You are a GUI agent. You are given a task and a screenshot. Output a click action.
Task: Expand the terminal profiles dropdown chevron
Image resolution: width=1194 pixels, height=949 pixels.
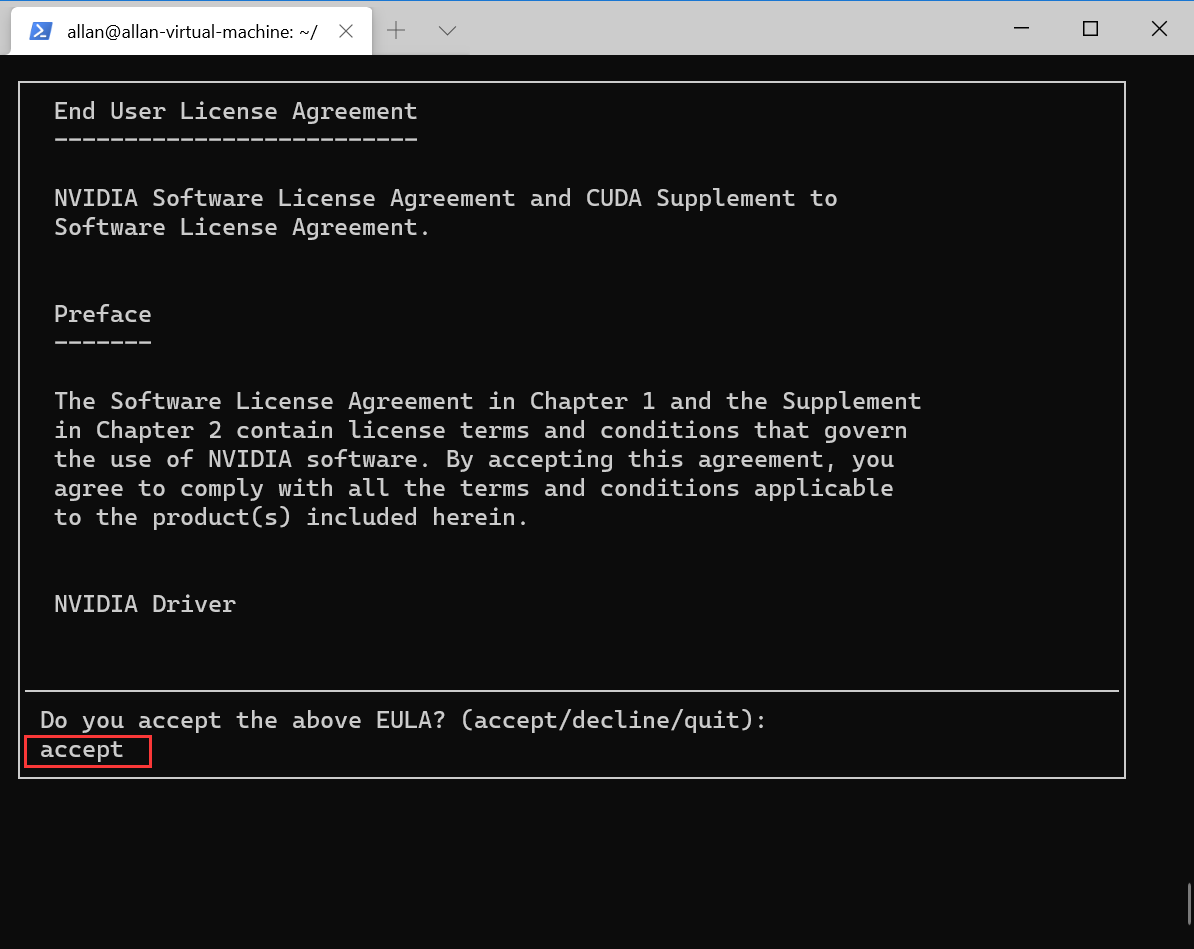coord(447,31)
